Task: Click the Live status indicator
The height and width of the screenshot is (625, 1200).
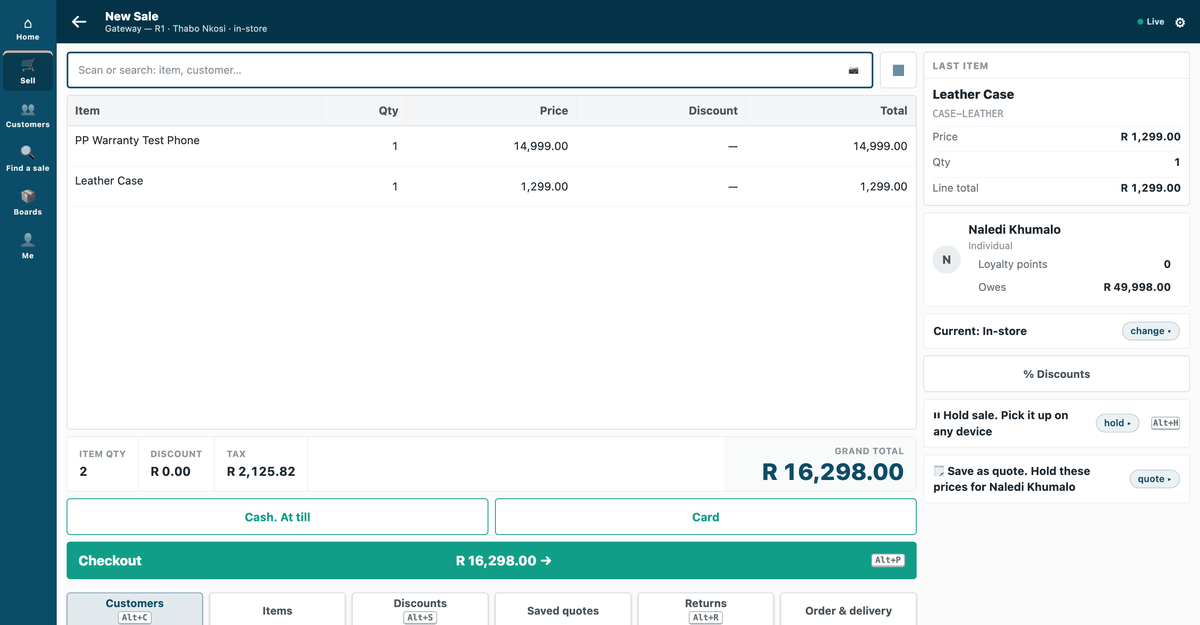Action: click(1151, 22)
